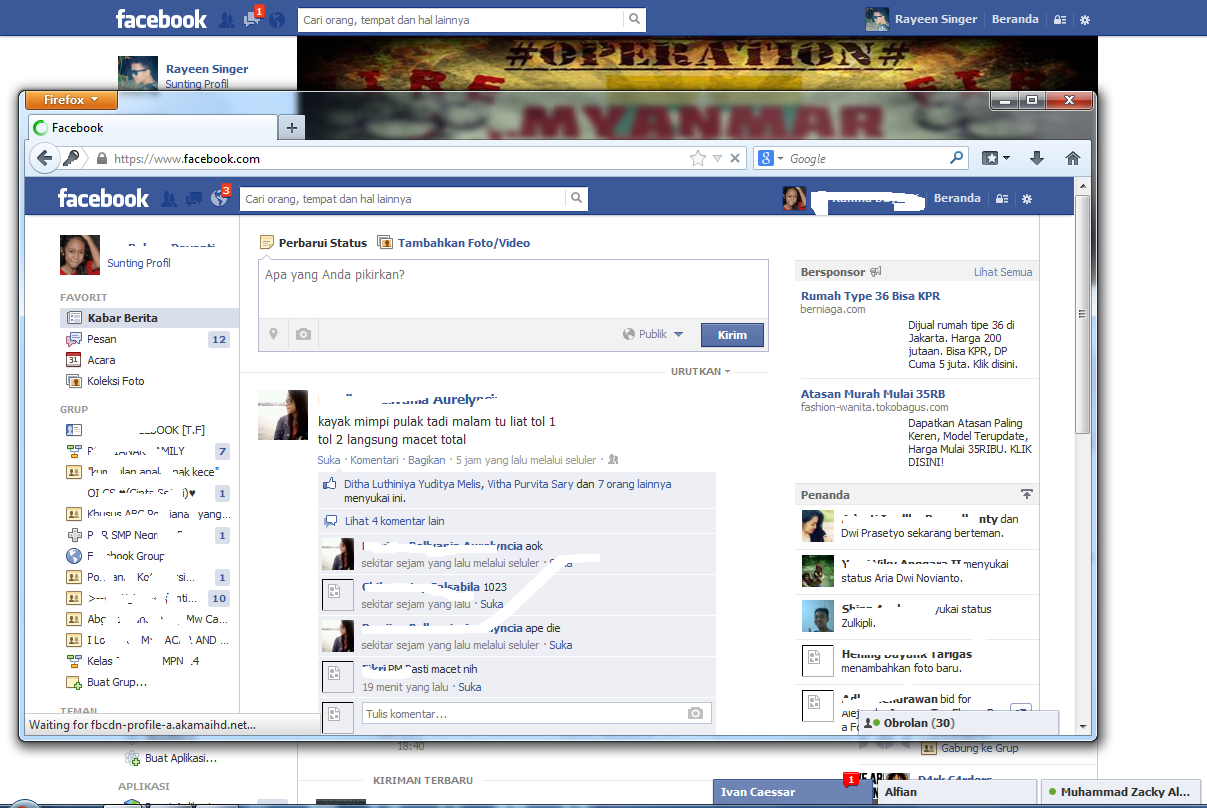
Task: Open messages icon in Firefox Facebook header
Action: (194, 199)
